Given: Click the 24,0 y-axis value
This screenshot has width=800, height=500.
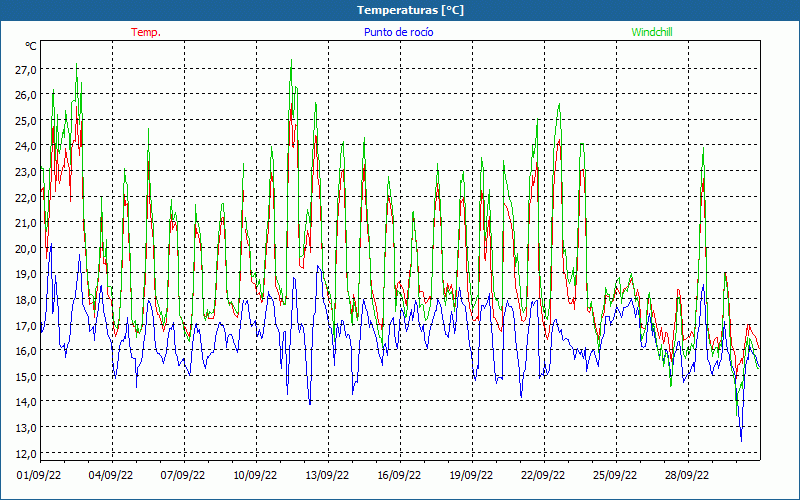Looking at the screenshot, I should 25,146.
